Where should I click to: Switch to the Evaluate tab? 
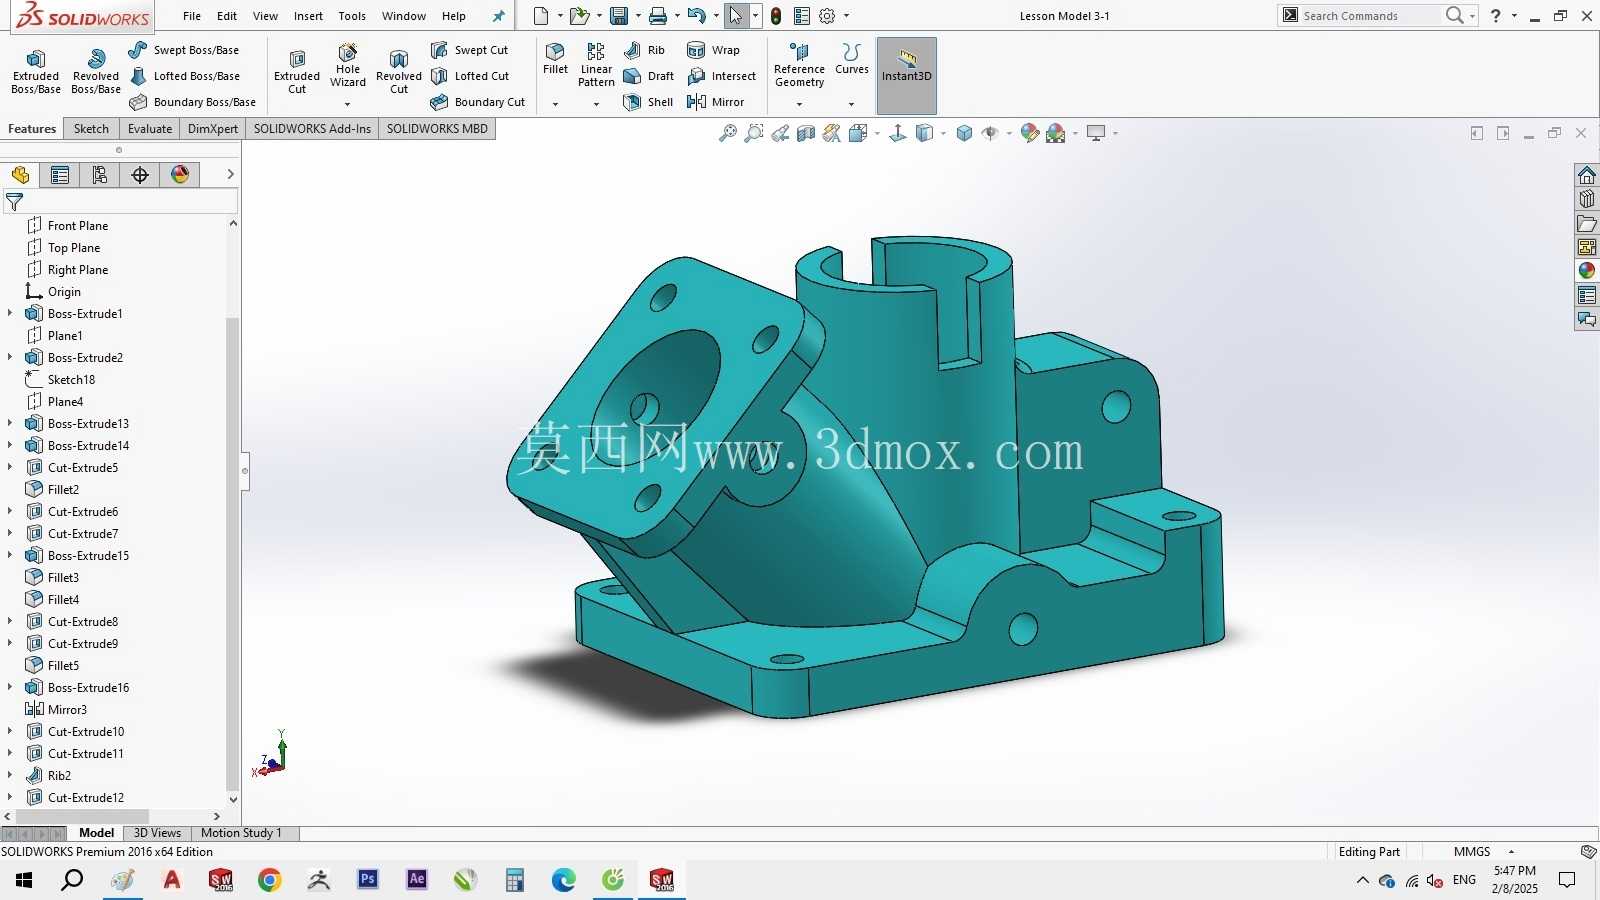150,129
